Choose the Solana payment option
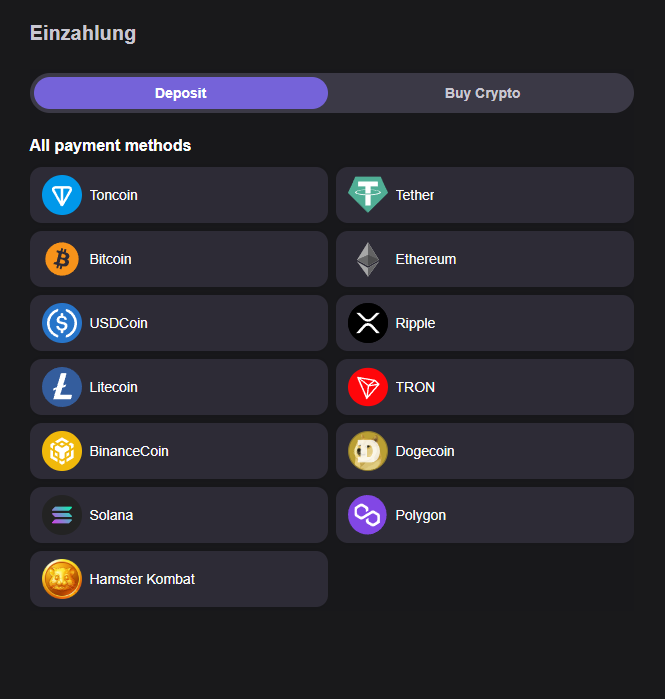 coord(179,515)
